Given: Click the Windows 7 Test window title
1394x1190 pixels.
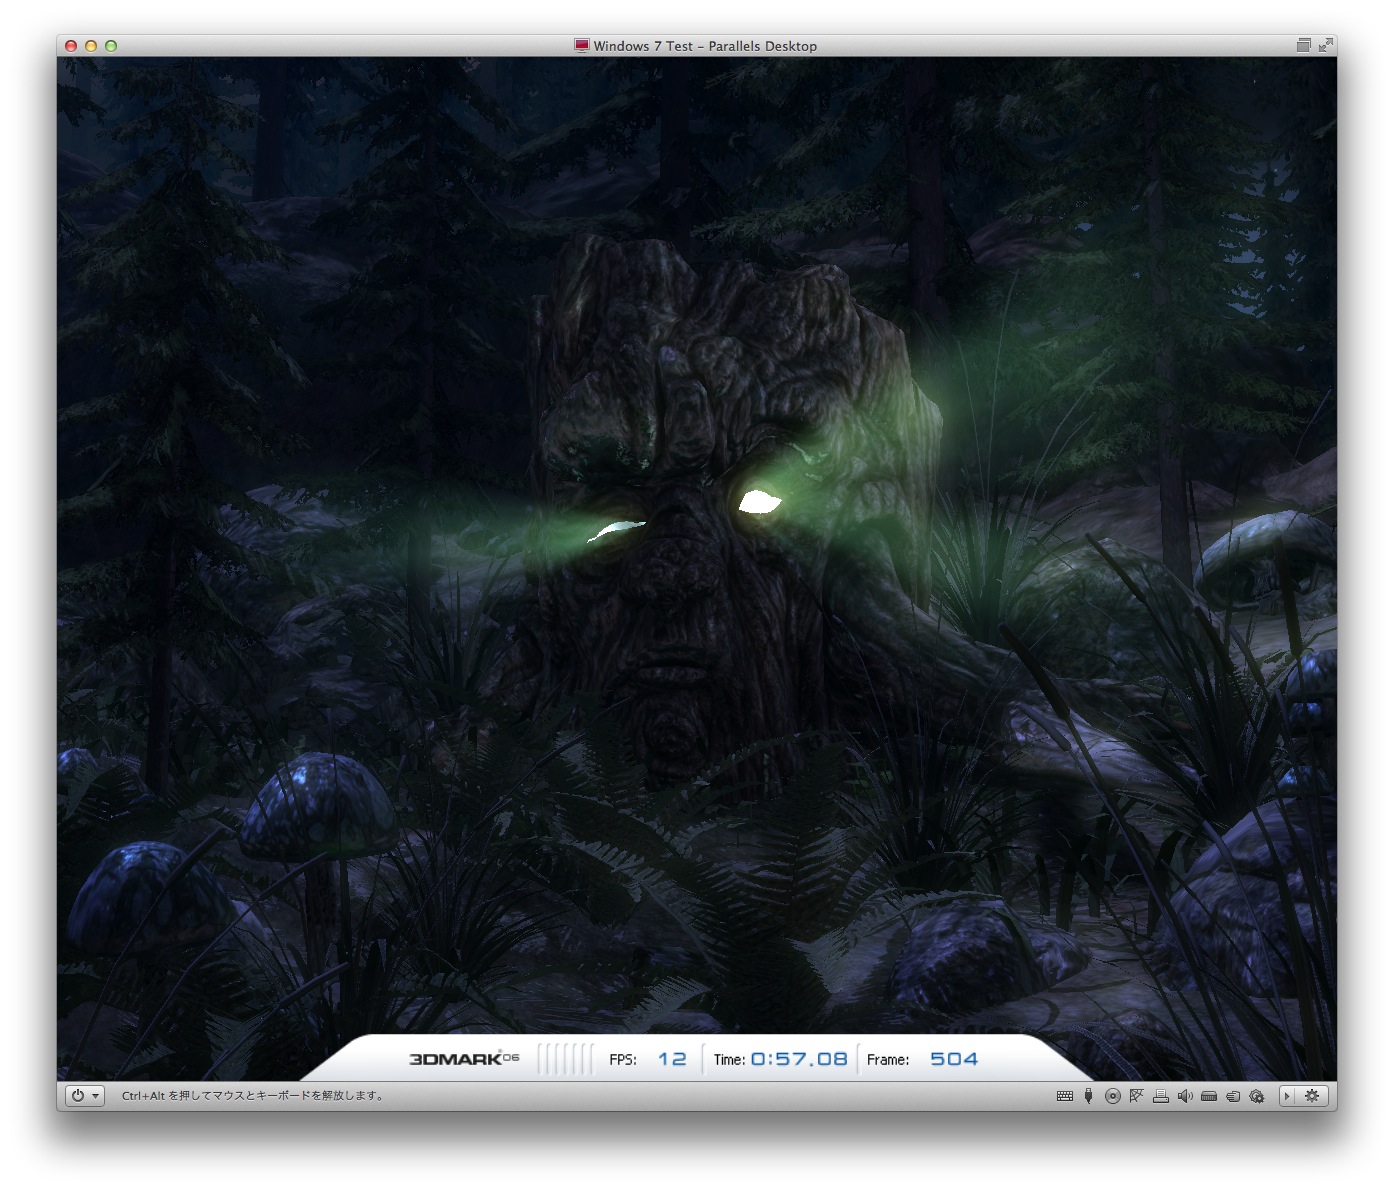Looking at the screenshot, I should point(705,46).
